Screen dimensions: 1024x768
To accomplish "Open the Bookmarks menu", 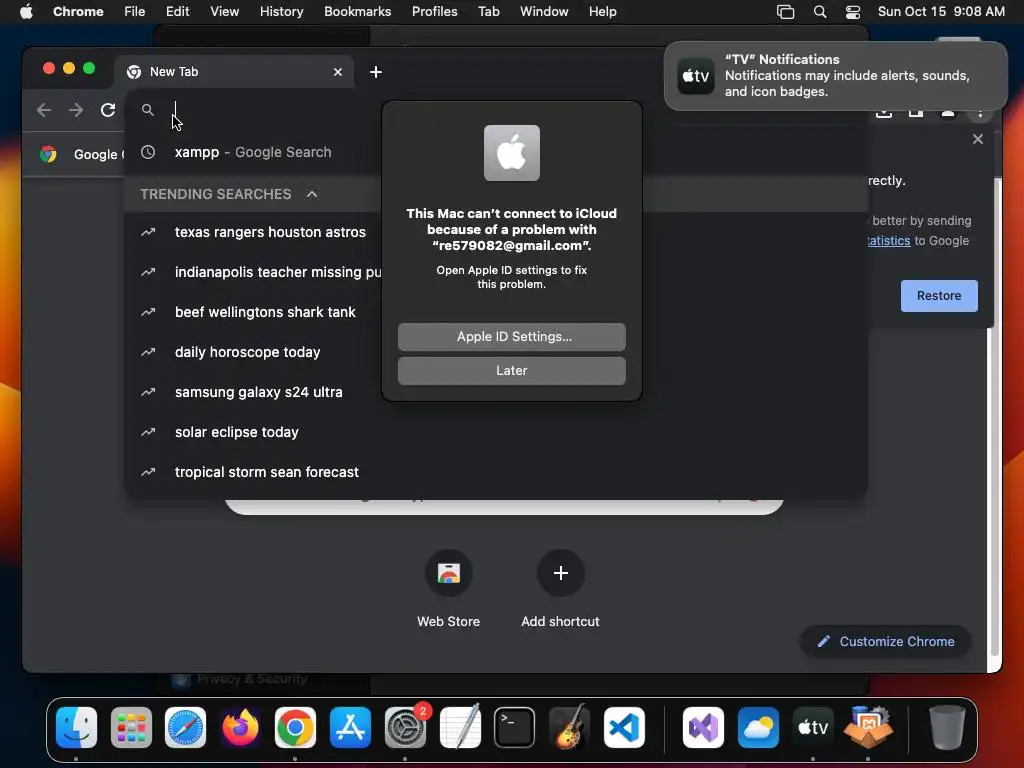I will pos(357,12).
